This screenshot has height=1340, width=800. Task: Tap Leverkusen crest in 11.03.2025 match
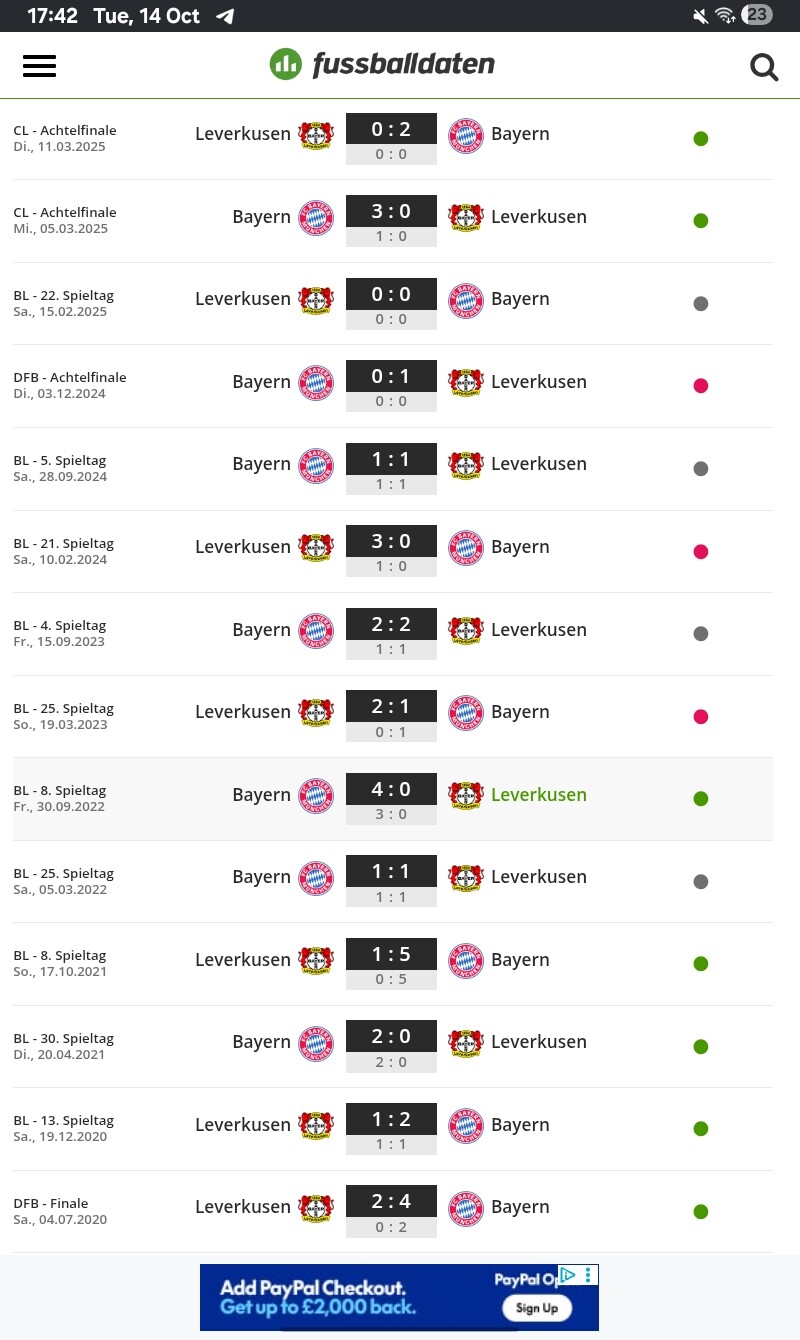[316, 135]
